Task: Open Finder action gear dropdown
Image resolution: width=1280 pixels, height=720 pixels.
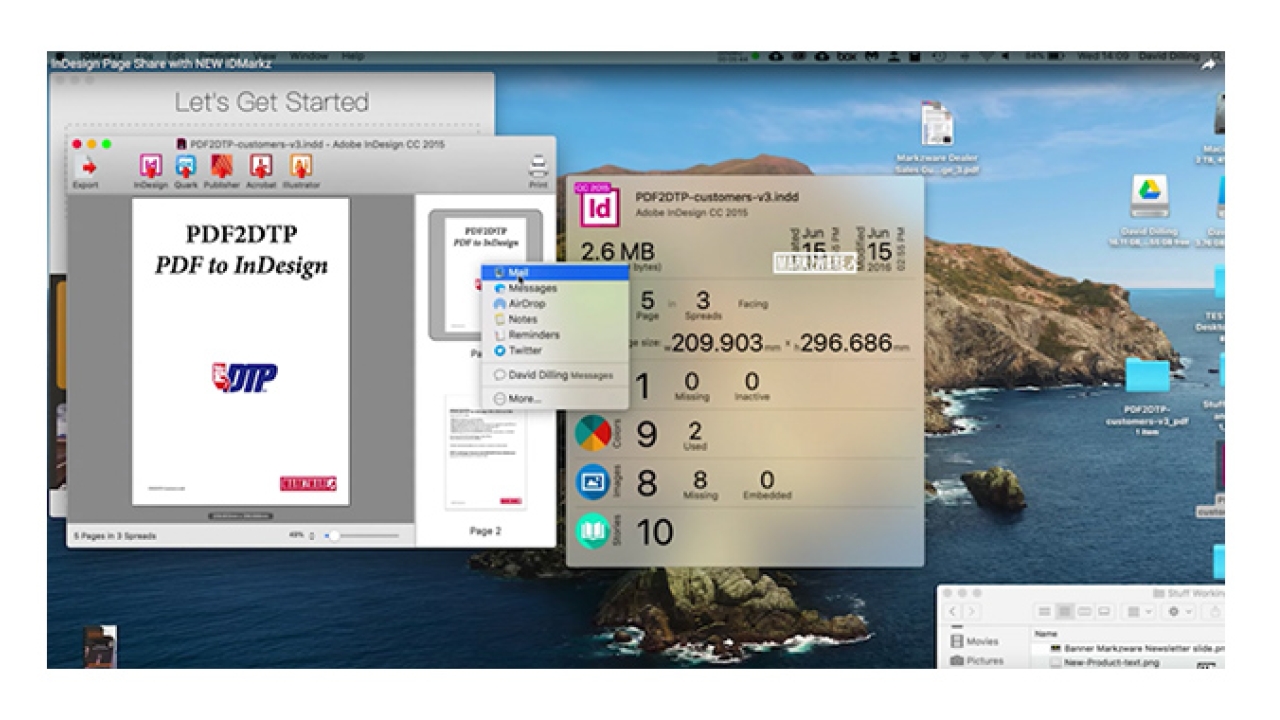Action: (1181, 611)
